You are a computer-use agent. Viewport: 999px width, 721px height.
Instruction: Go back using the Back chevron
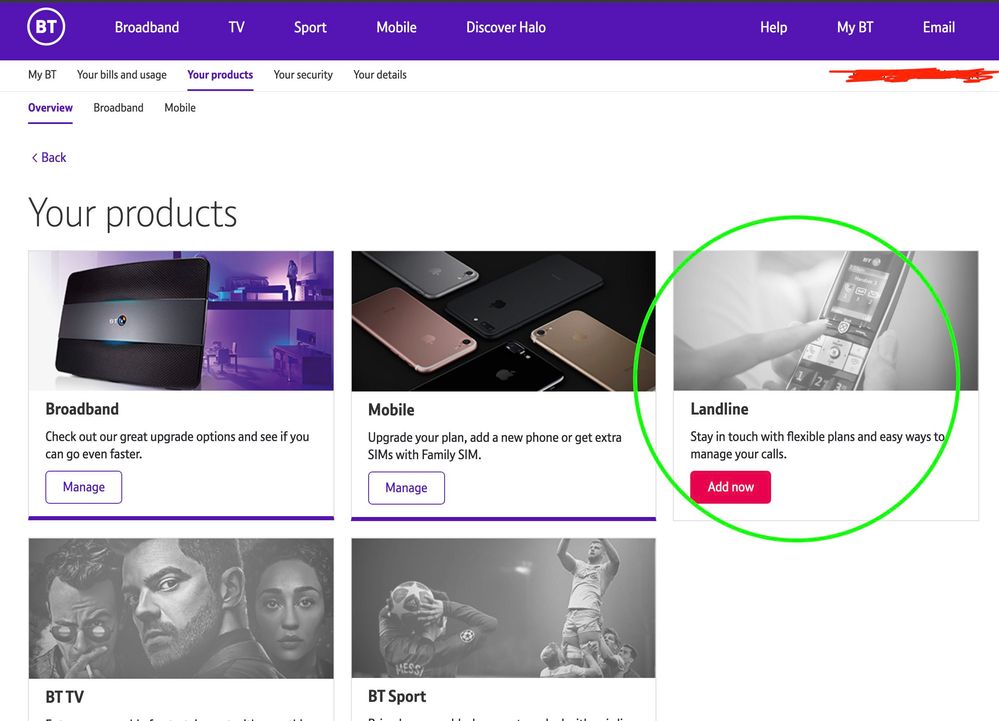click(48, 157)
